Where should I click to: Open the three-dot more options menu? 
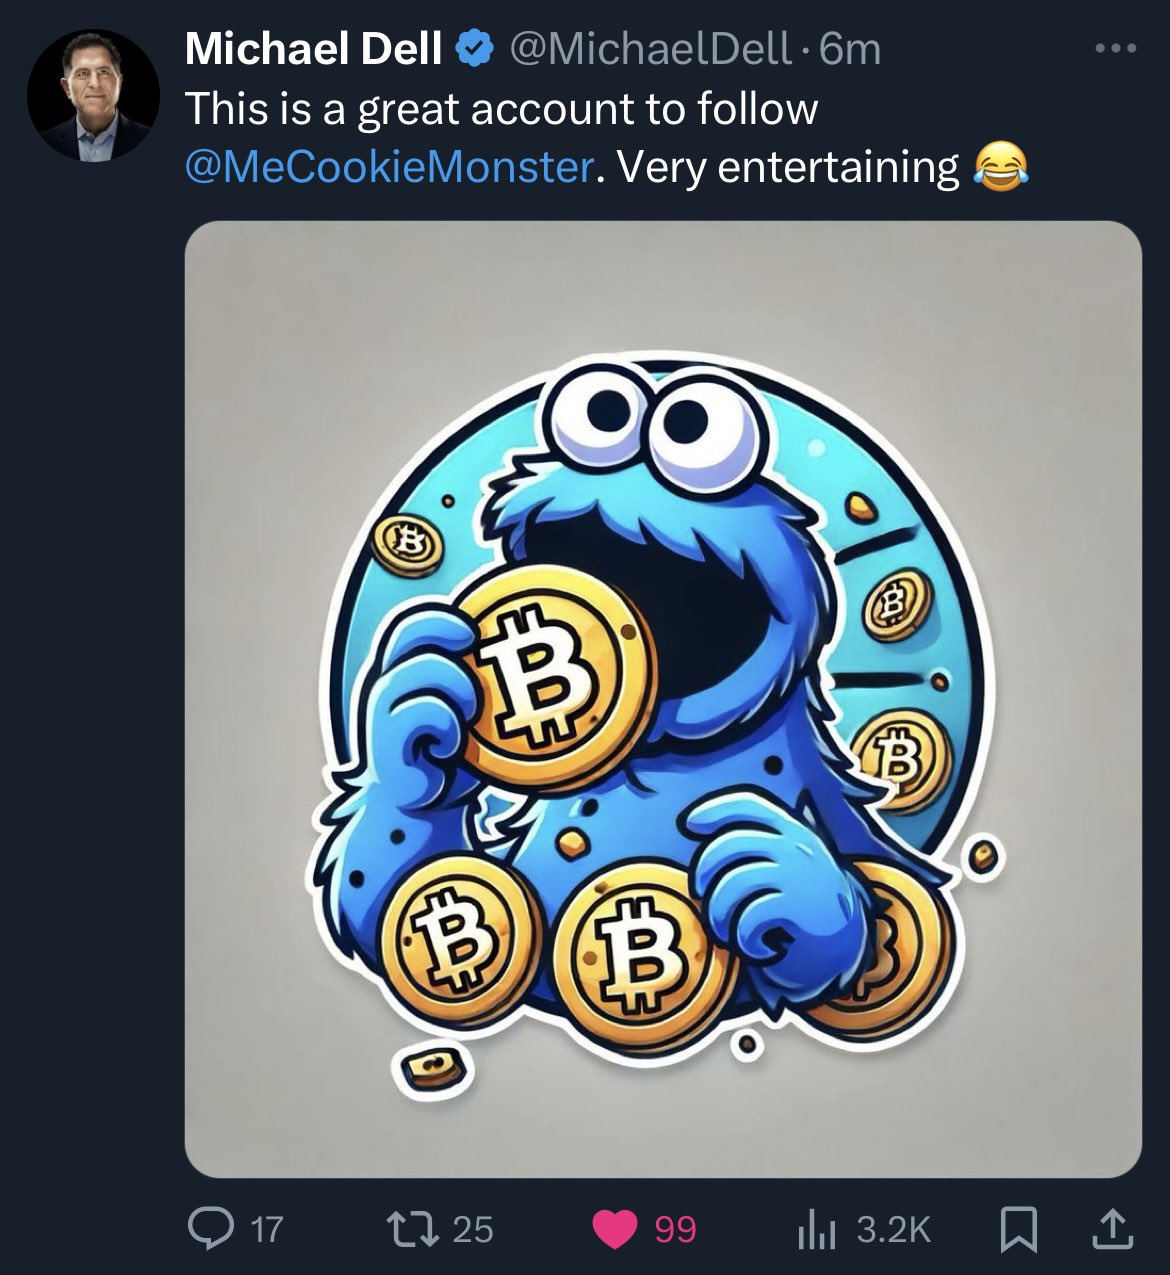[1115, 48]
